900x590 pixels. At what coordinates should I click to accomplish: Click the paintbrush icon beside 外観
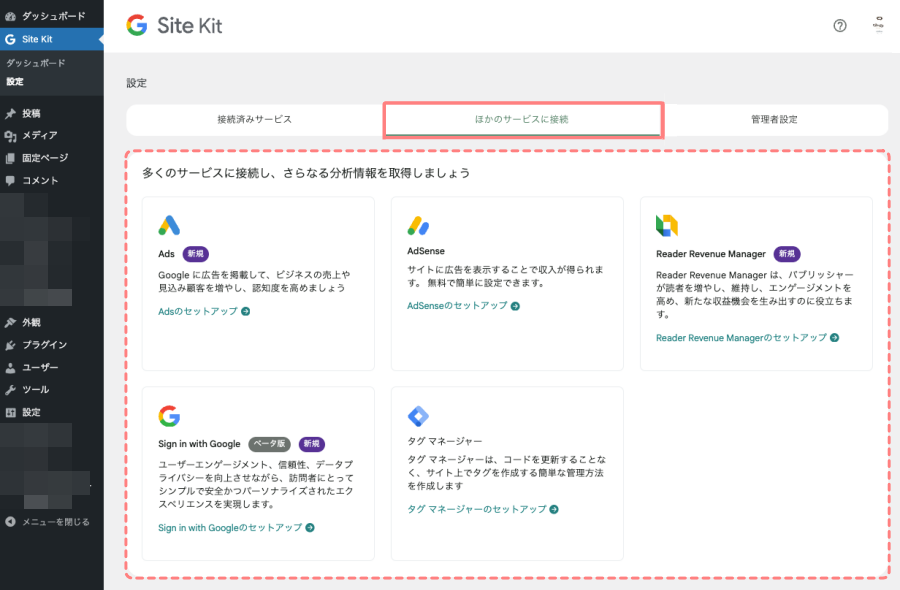click(10, 323)
